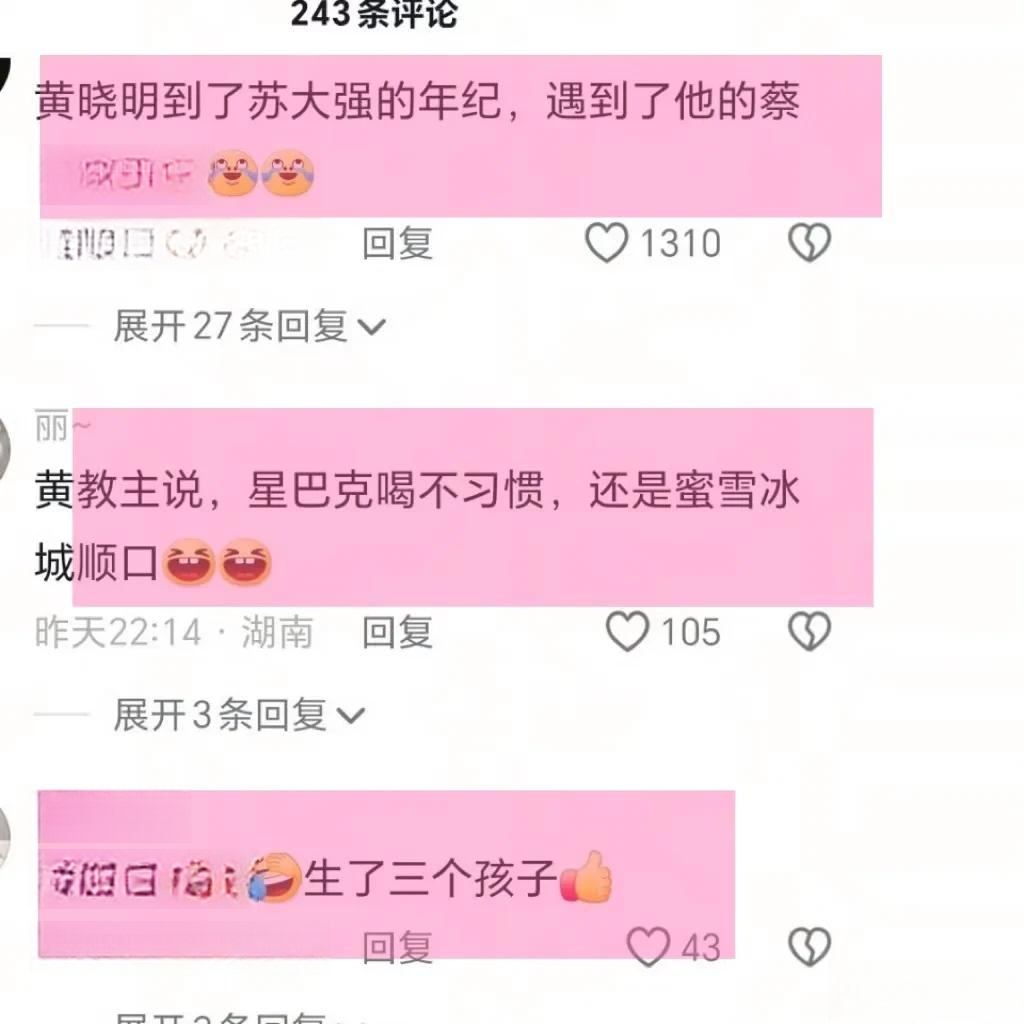The image size is (1024, 1024).
Task: Like the 蜜雪冰城 comment with 105 likes
Action: click(x=627, y=632)
